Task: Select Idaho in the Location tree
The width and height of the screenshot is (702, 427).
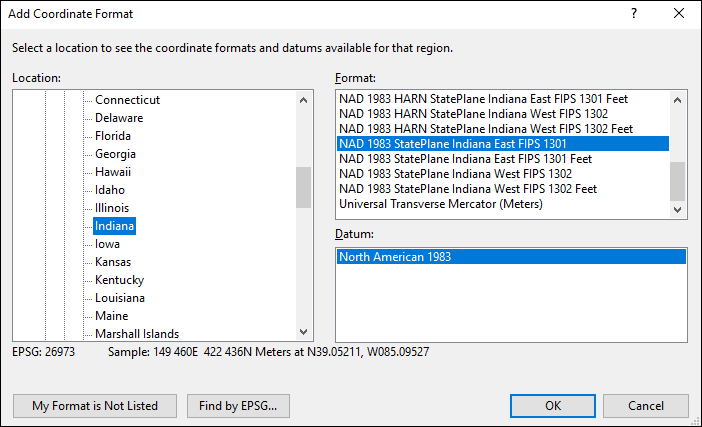Action: click(110, 190)
